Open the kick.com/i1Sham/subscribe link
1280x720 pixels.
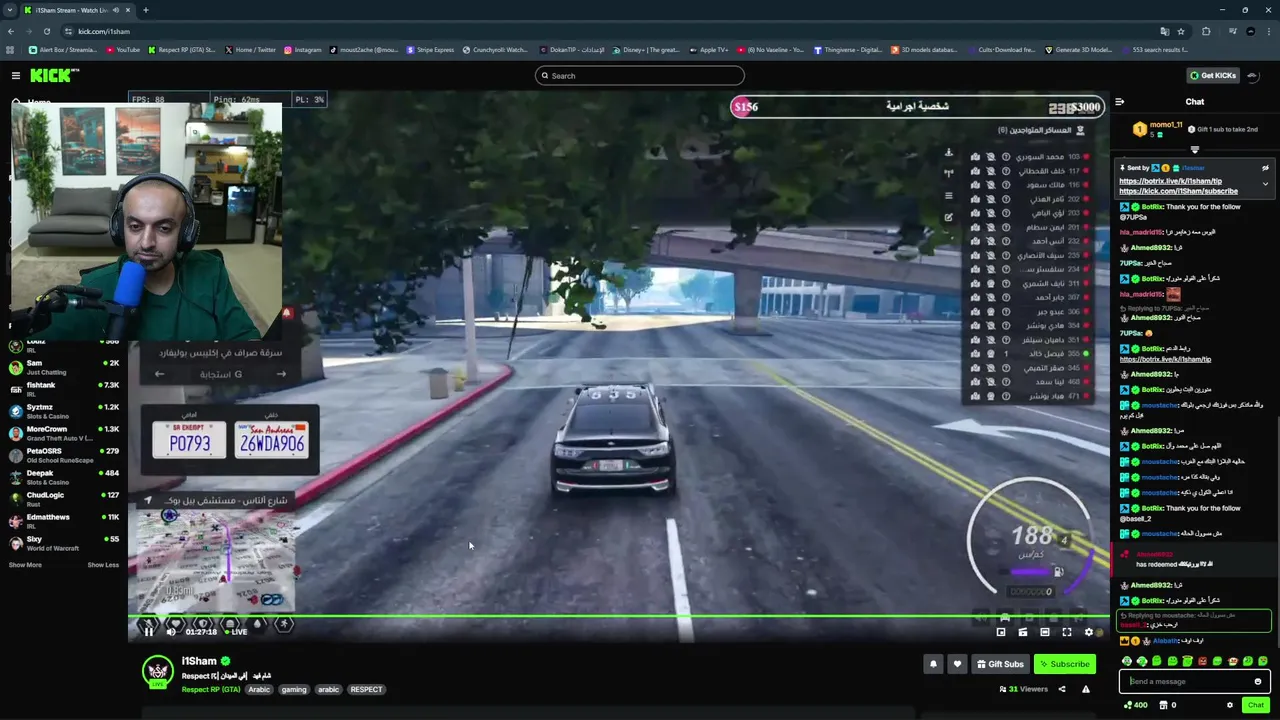pyautogui.click(x=1178, y=191)
